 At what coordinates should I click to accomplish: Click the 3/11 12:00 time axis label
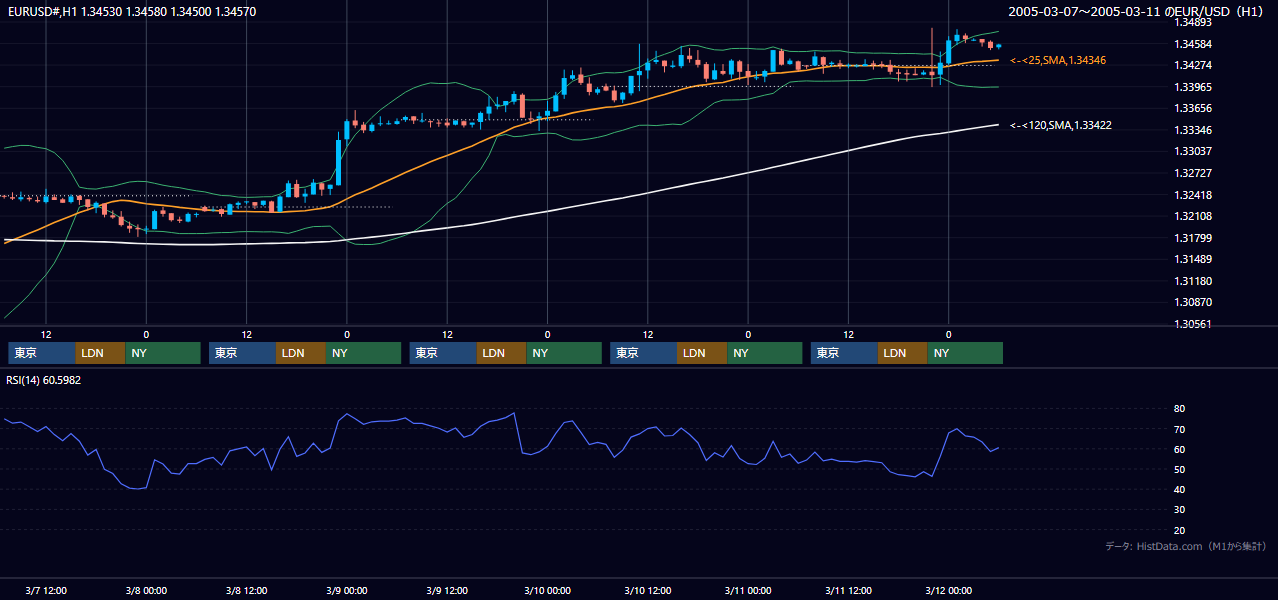click(848, 591)
